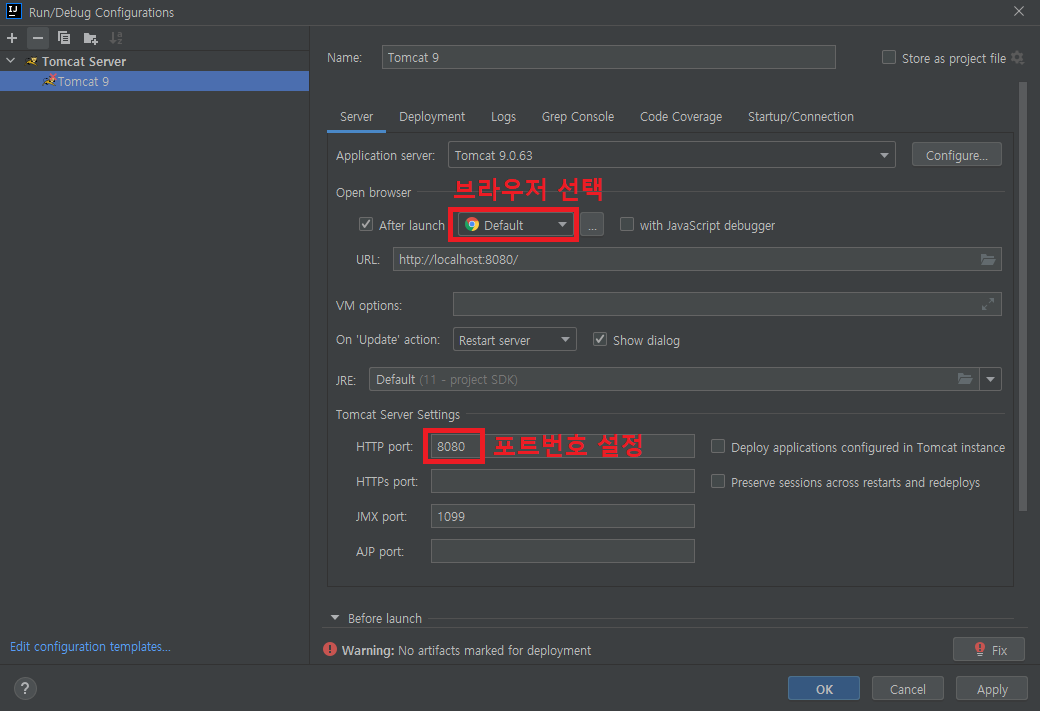The image size is (1040, 711).
Task: Open the Application server dropdown
Action: [671, 155]
